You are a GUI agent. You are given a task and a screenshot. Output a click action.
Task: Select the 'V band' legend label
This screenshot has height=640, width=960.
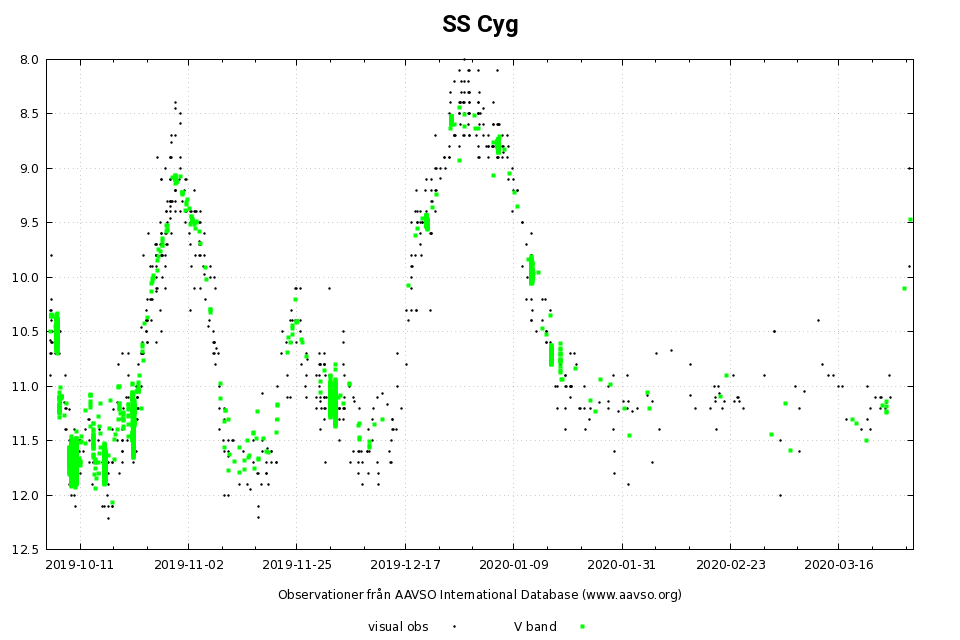(x=535, y=626)
